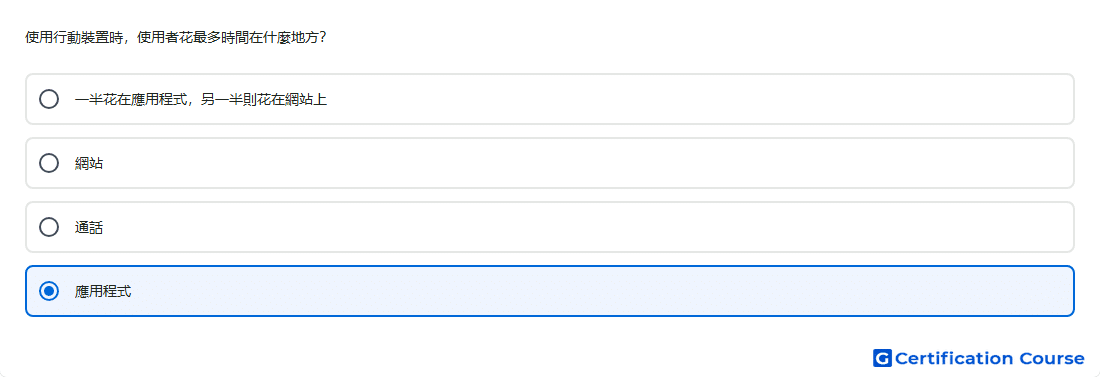Click blank area of highlighted 應用程式 card
The width and height of the screenshot is (1100, 377).
click(603, 291)
